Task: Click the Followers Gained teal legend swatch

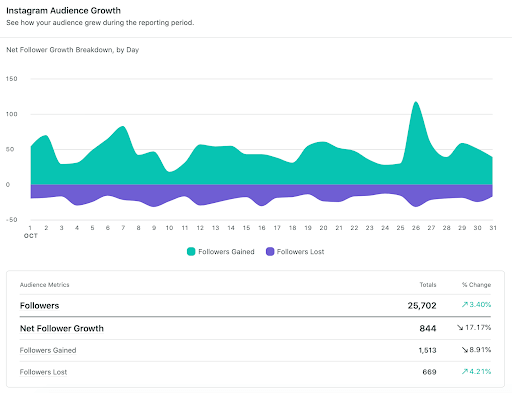Action: pos(191,252)
